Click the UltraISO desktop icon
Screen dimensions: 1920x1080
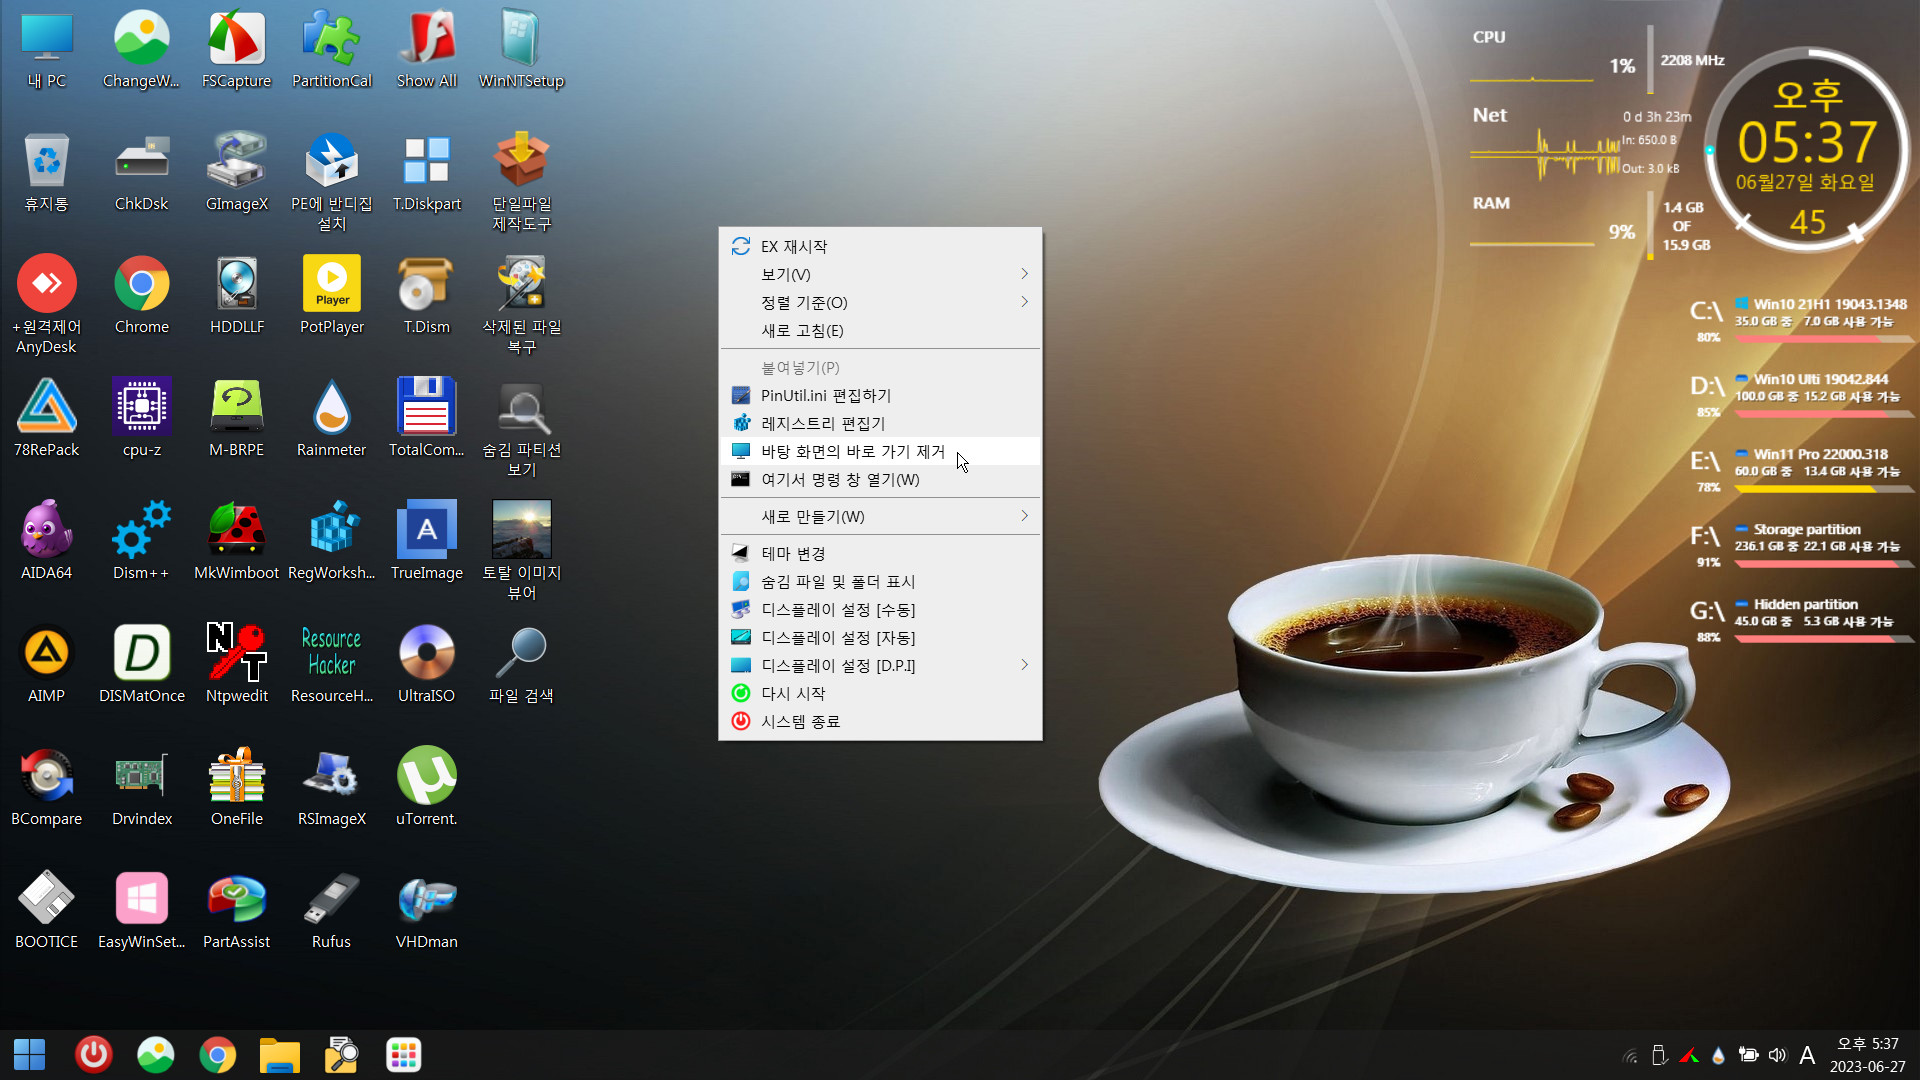426,665
